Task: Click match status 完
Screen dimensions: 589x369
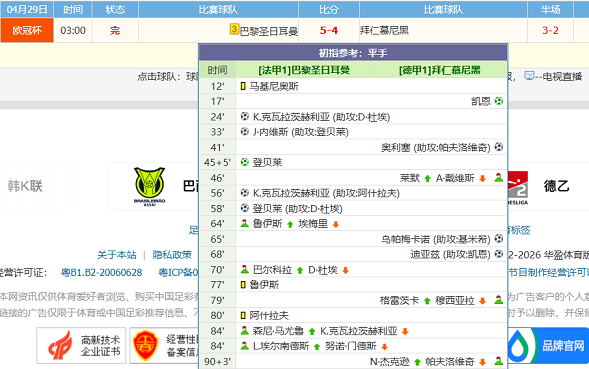Action: [x=115, y=30]
